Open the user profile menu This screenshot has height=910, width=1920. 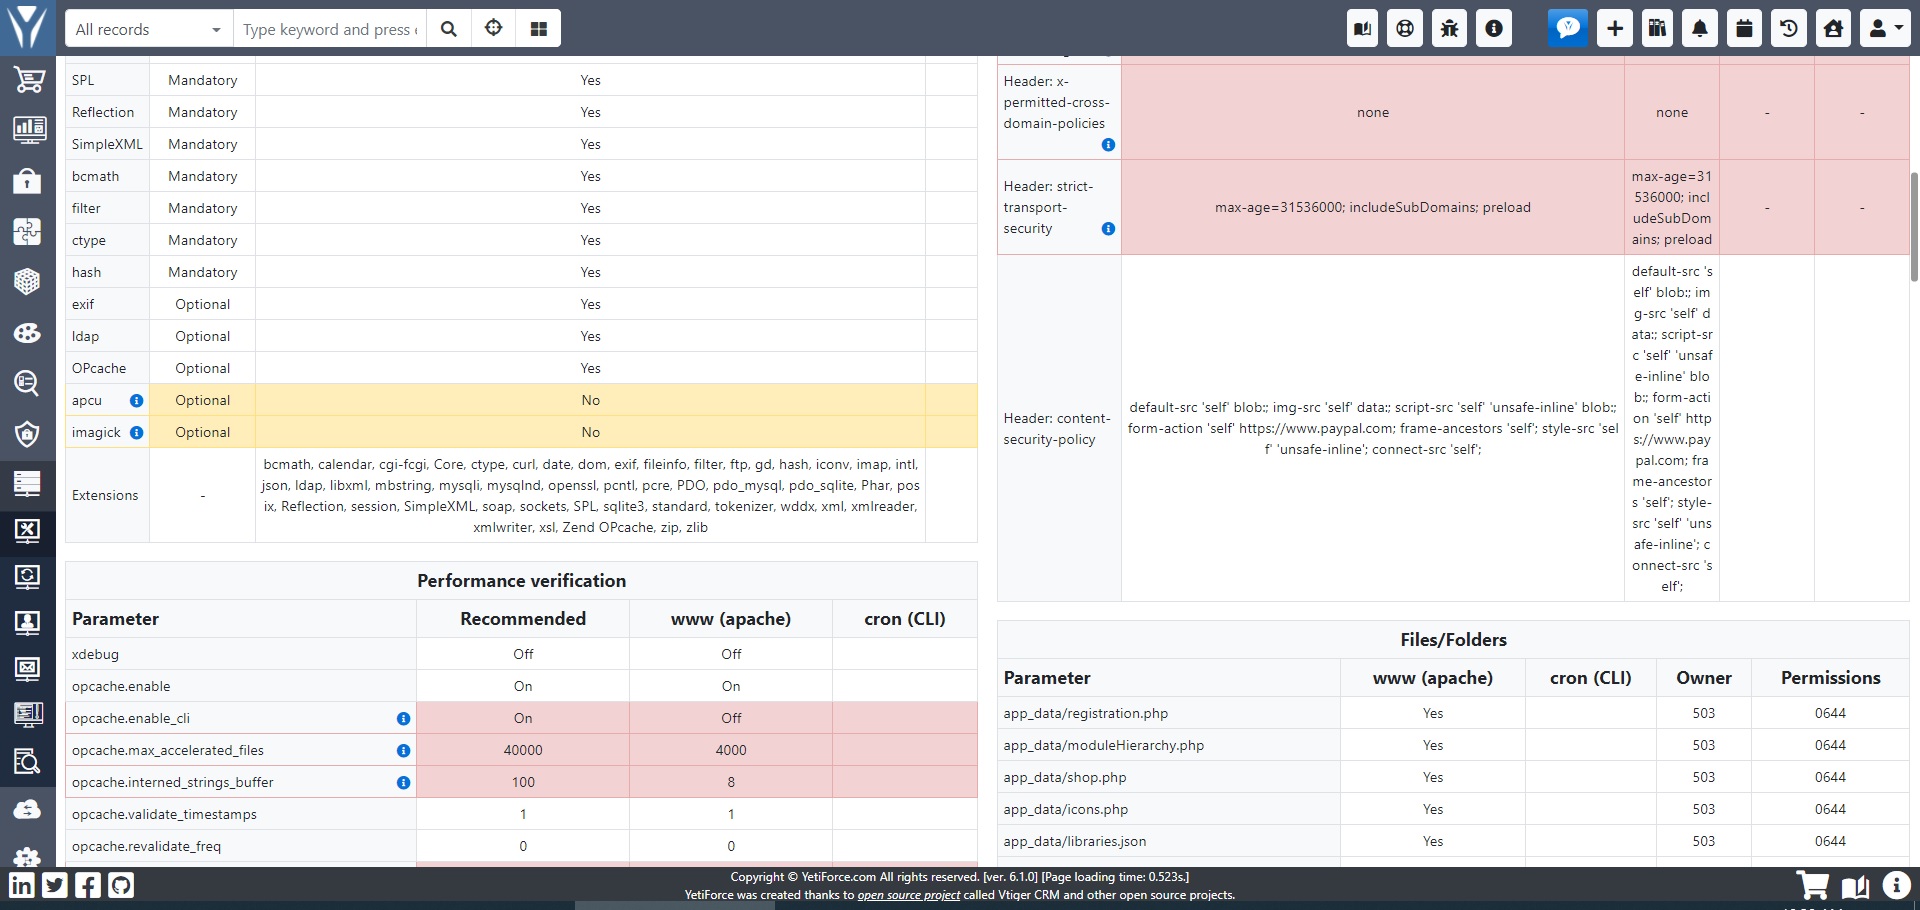(x=1883, y=28)
